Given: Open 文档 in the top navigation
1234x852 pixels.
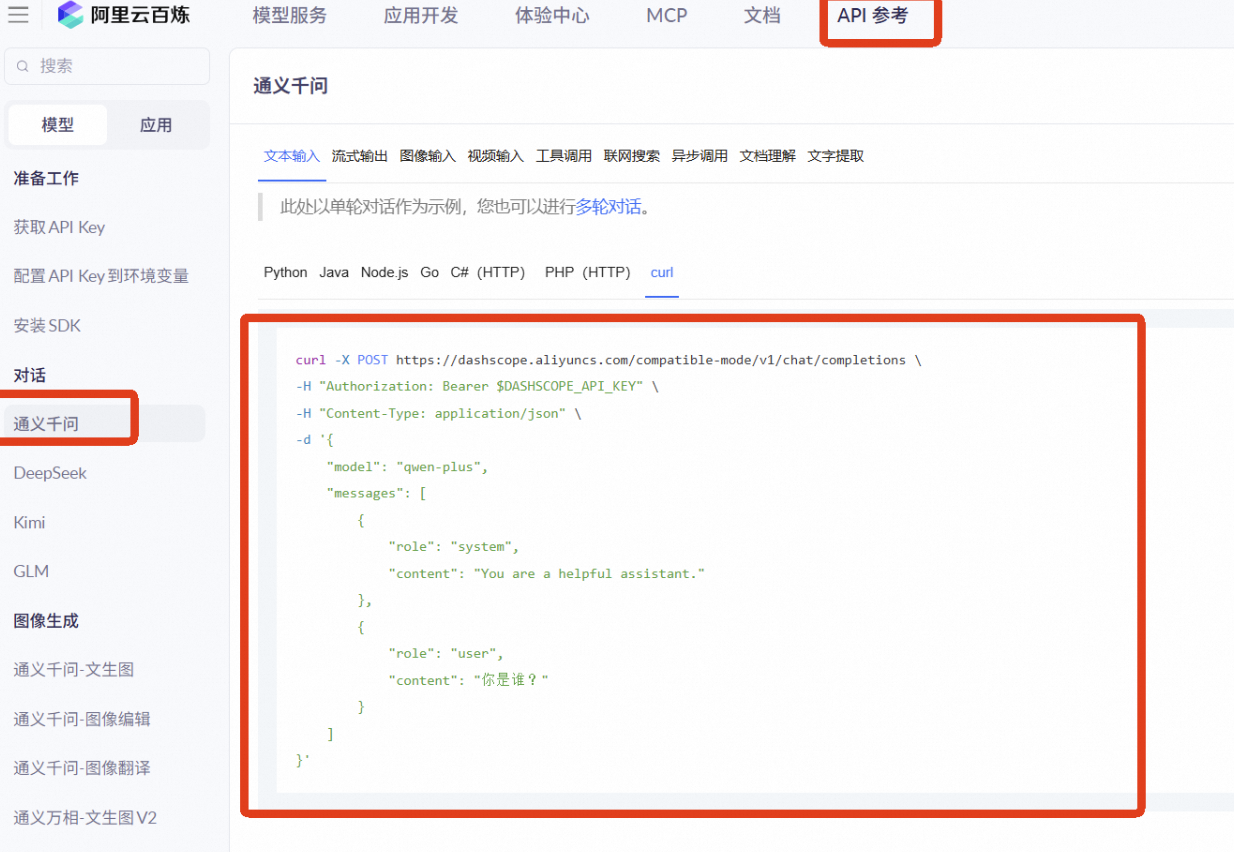Looking at the screenshot, I should [762, 16].
